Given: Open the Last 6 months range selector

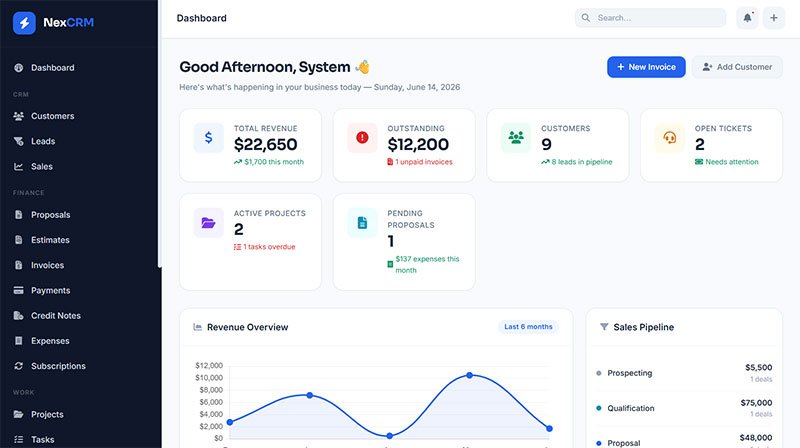Looking at the screenshot, I should click(528, 327).
